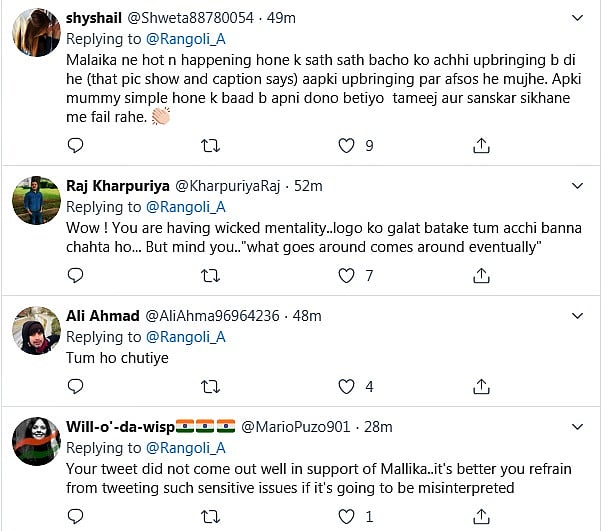Share shyshail's tweet
602x531 pixels.
[x=481, y=146]
